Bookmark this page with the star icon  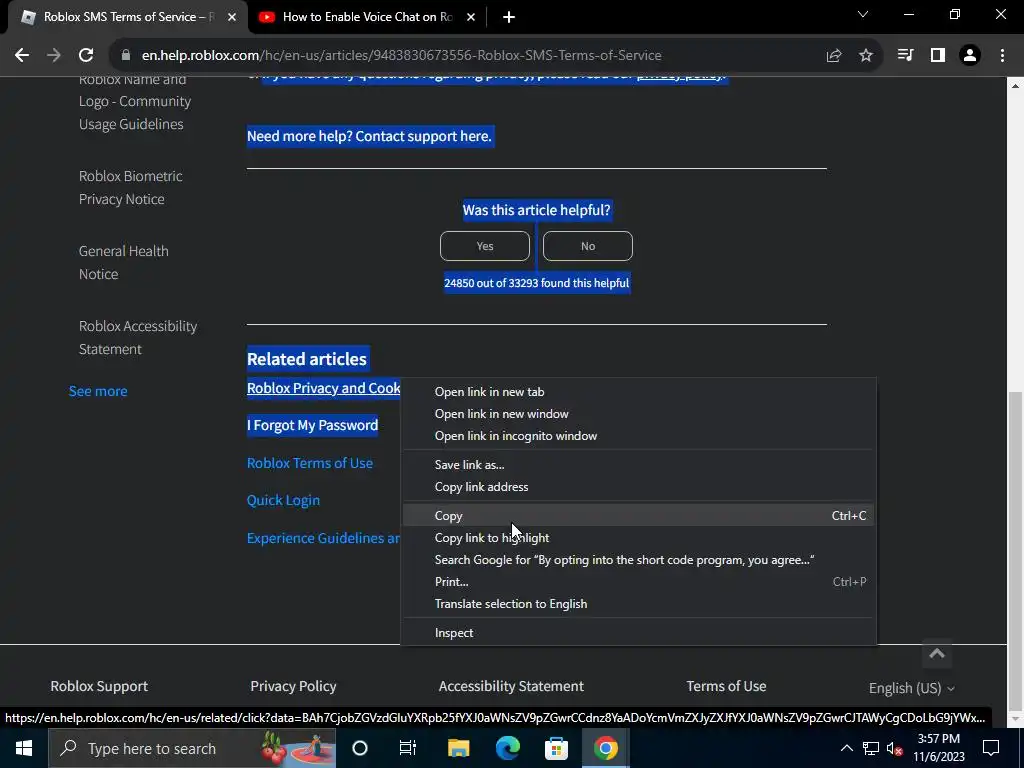coord(866,56)
